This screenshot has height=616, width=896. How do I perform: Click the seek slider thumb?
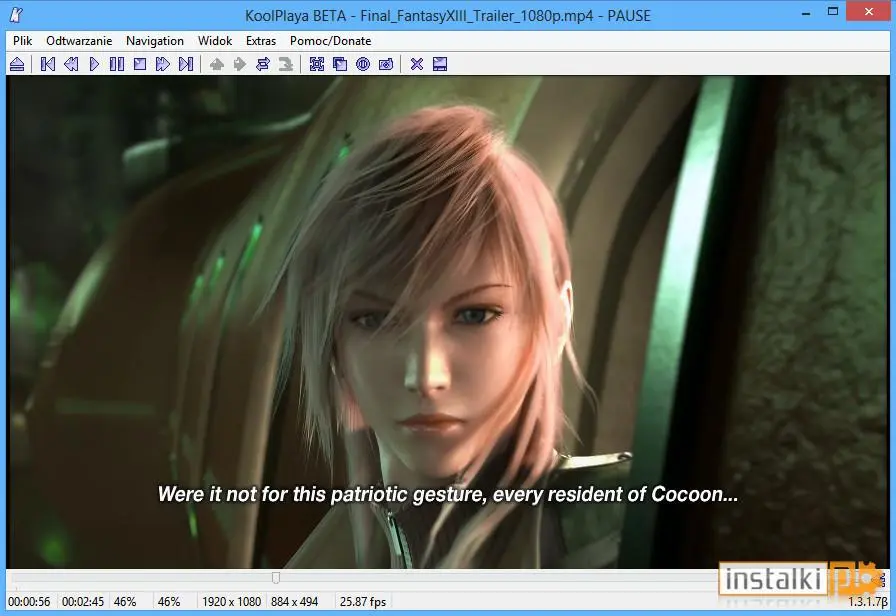pos(276,578)
